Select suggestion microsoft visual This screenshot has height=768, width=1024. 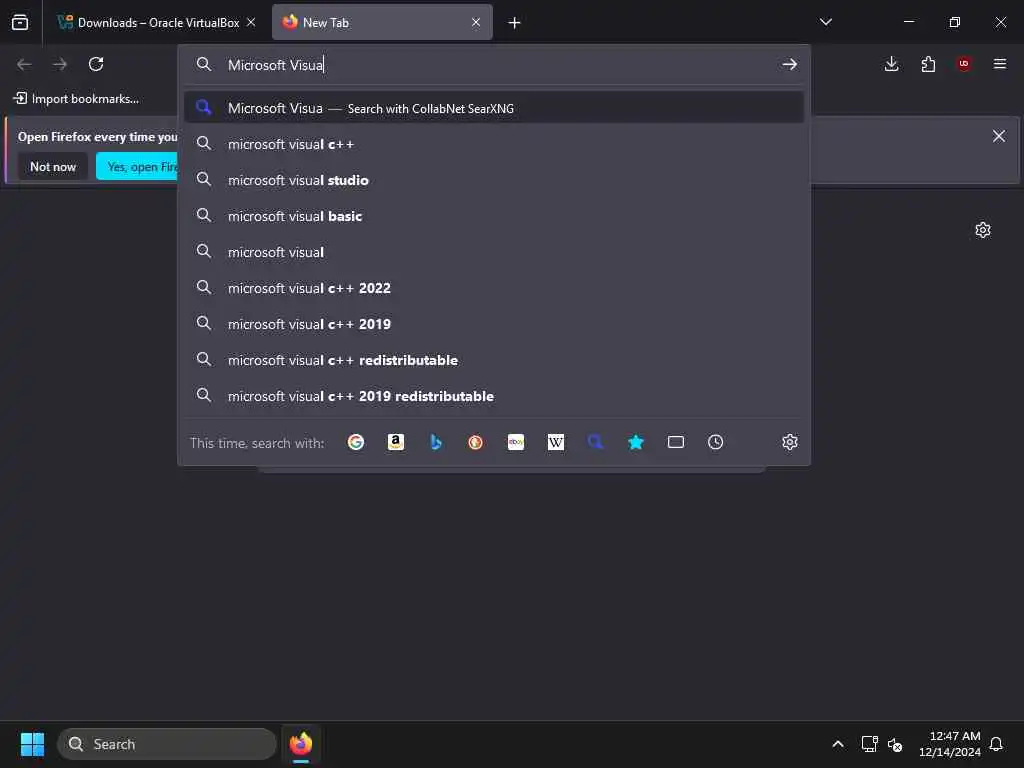(494, 251)
